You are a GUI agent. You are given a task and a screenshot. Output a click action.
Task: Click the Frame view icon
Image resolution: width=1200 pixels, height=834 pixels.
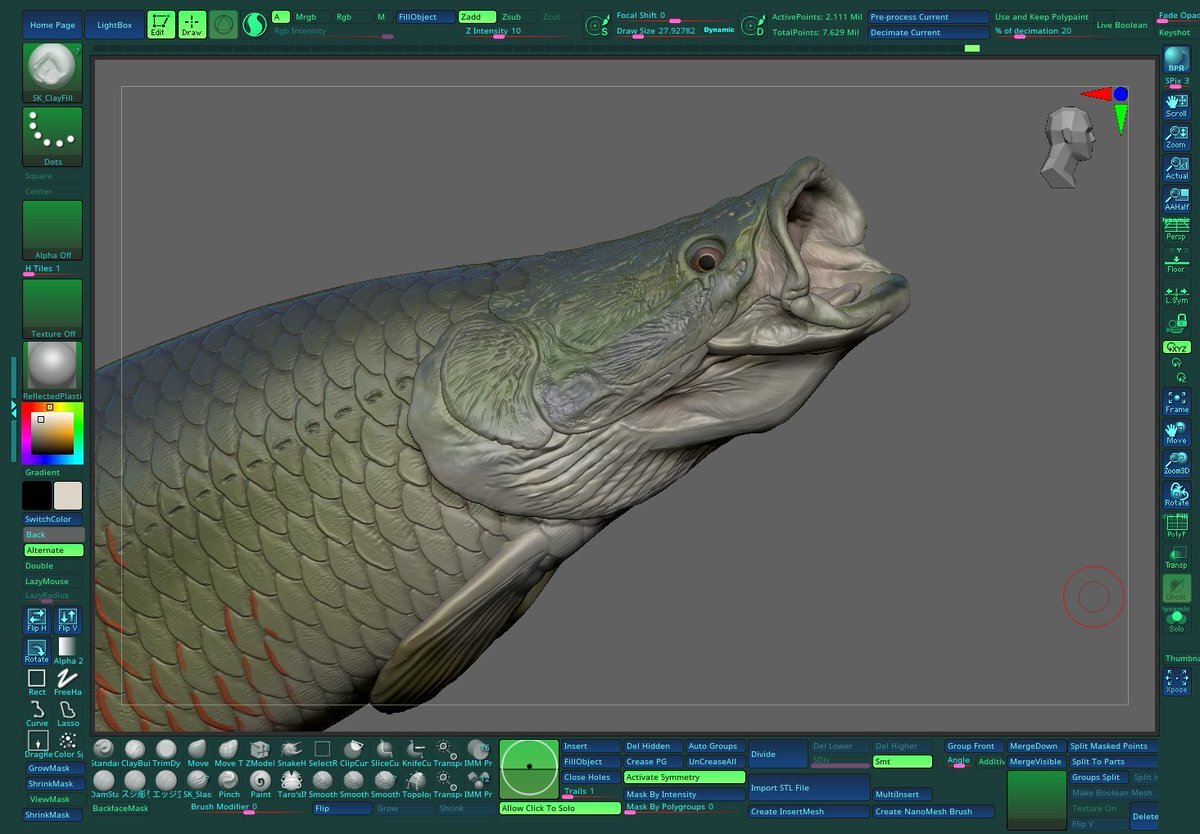(x=1177, y=402)
